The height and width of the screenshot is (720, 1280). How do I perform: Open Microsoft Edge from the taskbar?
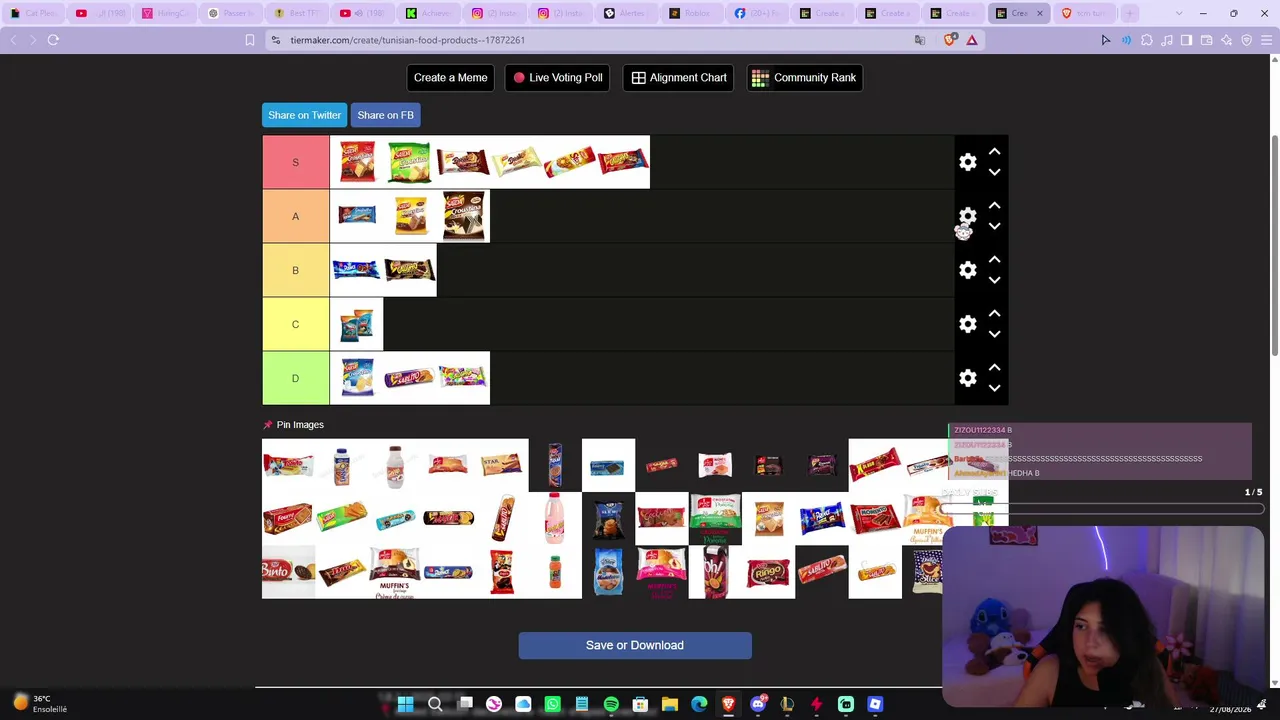point(699,705)
